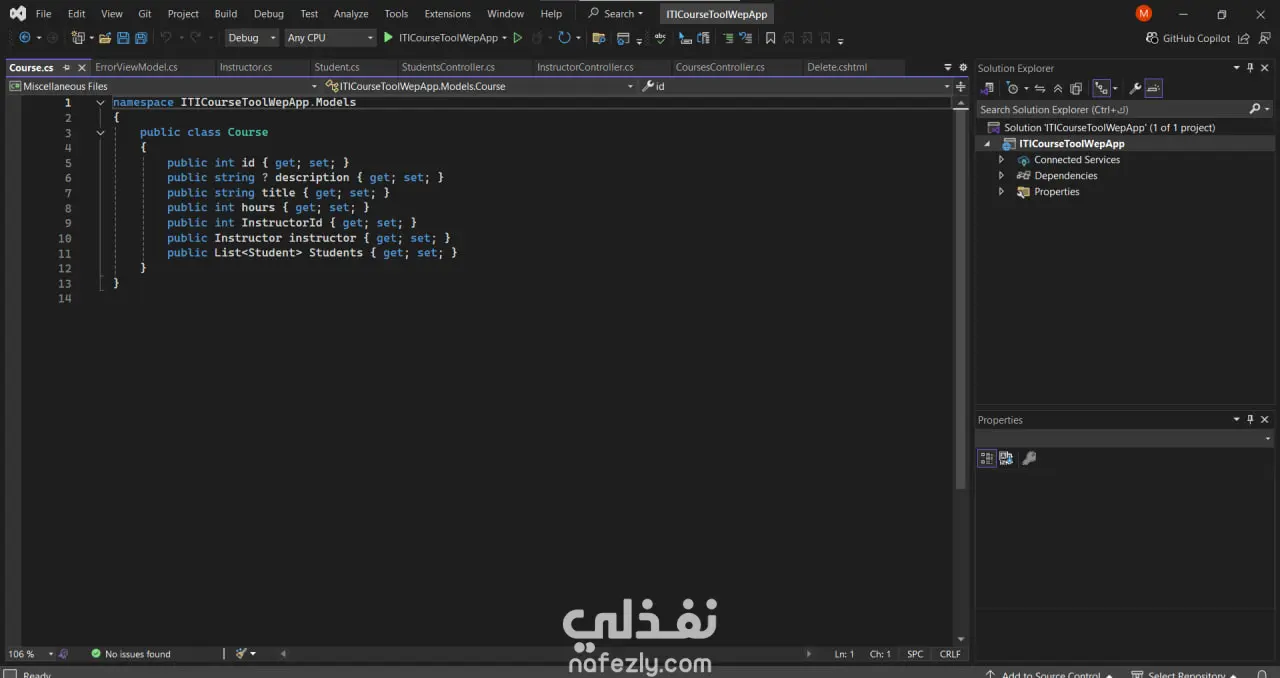Click the feedback person icon
This screenshot has height=678, width=1280.
tap(1264, 38)
